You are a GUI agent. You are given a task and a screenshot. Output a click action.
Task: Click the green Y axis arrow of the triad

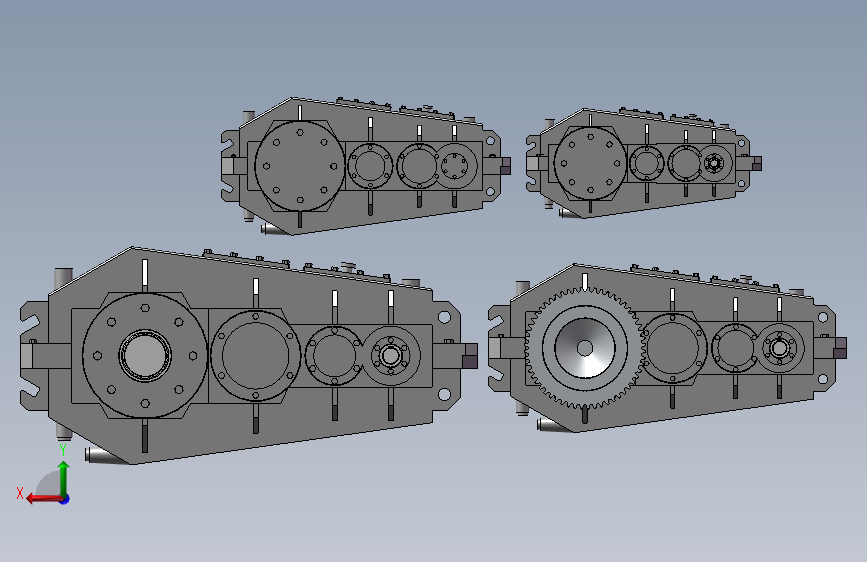pos(64,478)
